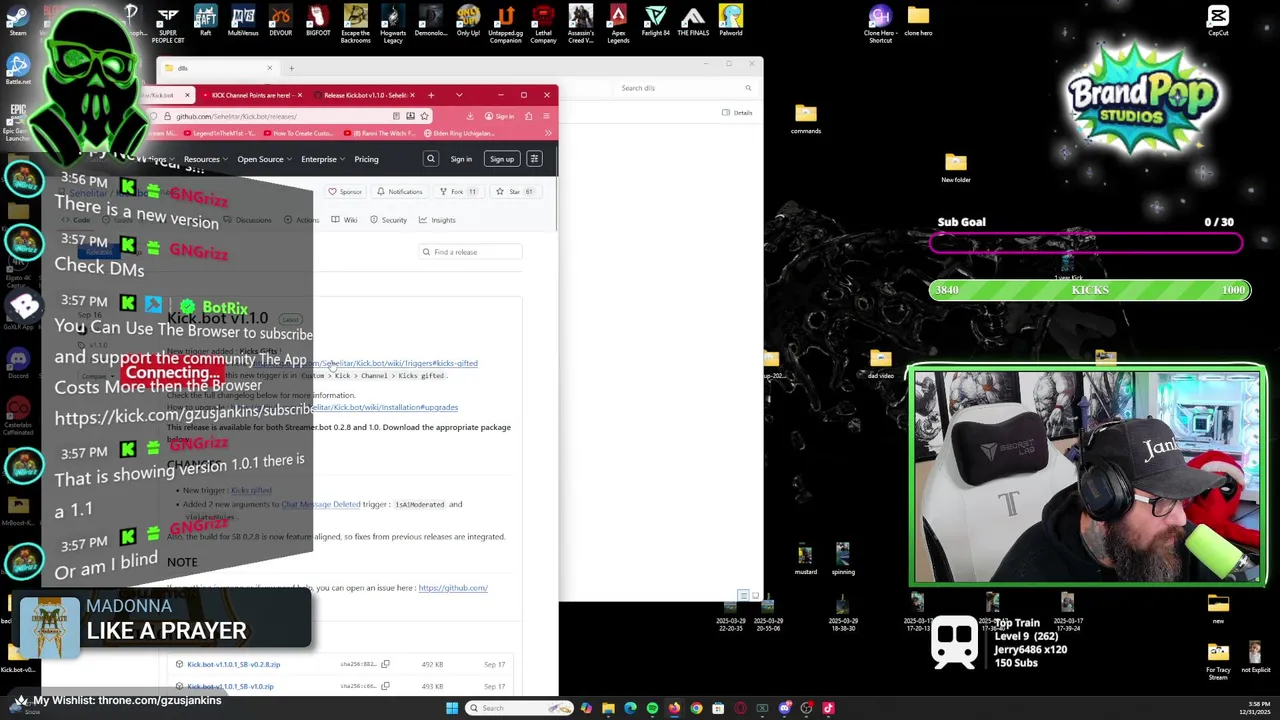1280x720 pixels.
Task: Open the Firefox list all tabs chevron
Action: pyautogui.click(x=459, y=95)
